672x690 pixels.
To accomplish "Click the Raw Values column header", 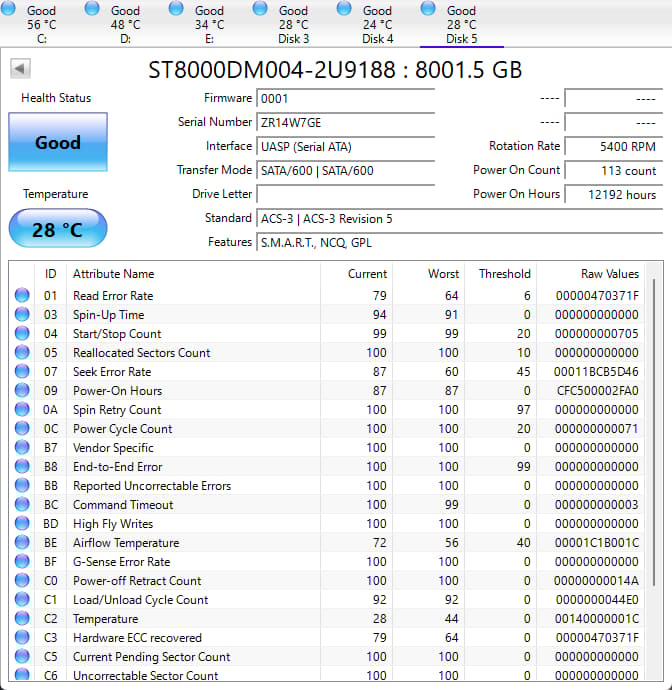I will 590,274.
